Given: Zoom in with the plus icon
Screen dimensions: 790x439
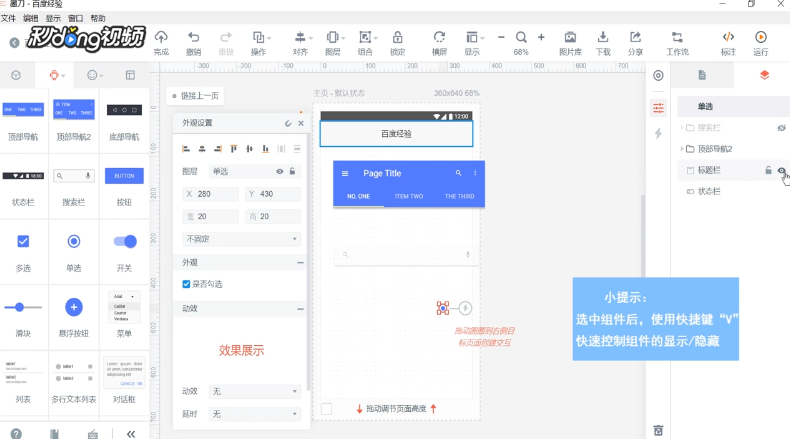Looking at the screenshot, I should [x=541, y=37].
